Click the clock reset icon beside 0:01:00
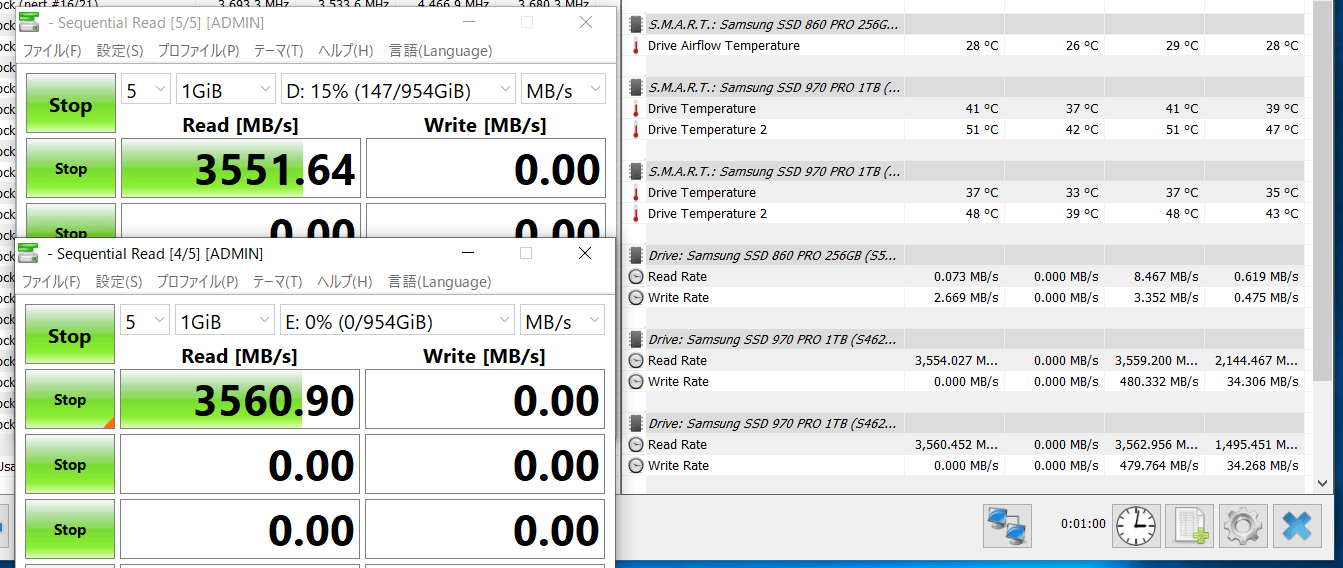 (1137, 526)
